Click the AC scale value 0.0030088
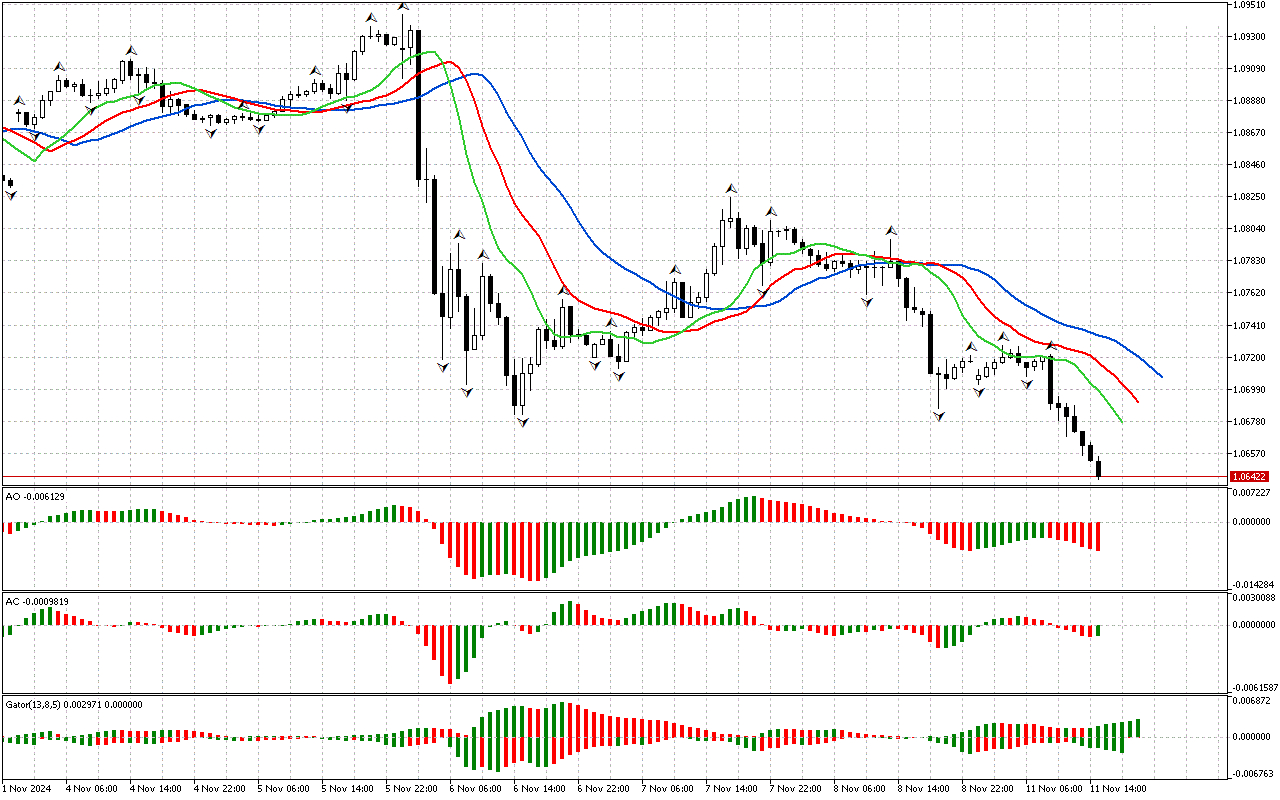 [x=1253, y=598]
